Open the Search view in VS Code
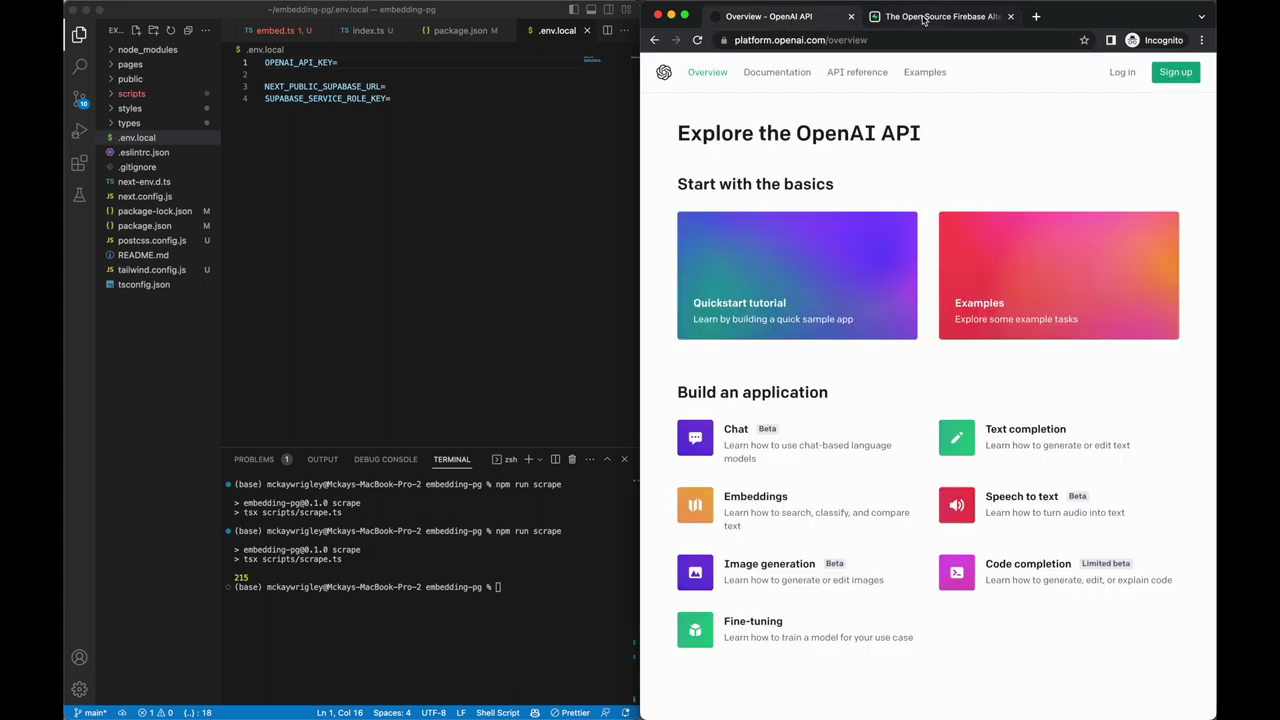This screenshot has width=1280, height=720. [x=79, y=67]
